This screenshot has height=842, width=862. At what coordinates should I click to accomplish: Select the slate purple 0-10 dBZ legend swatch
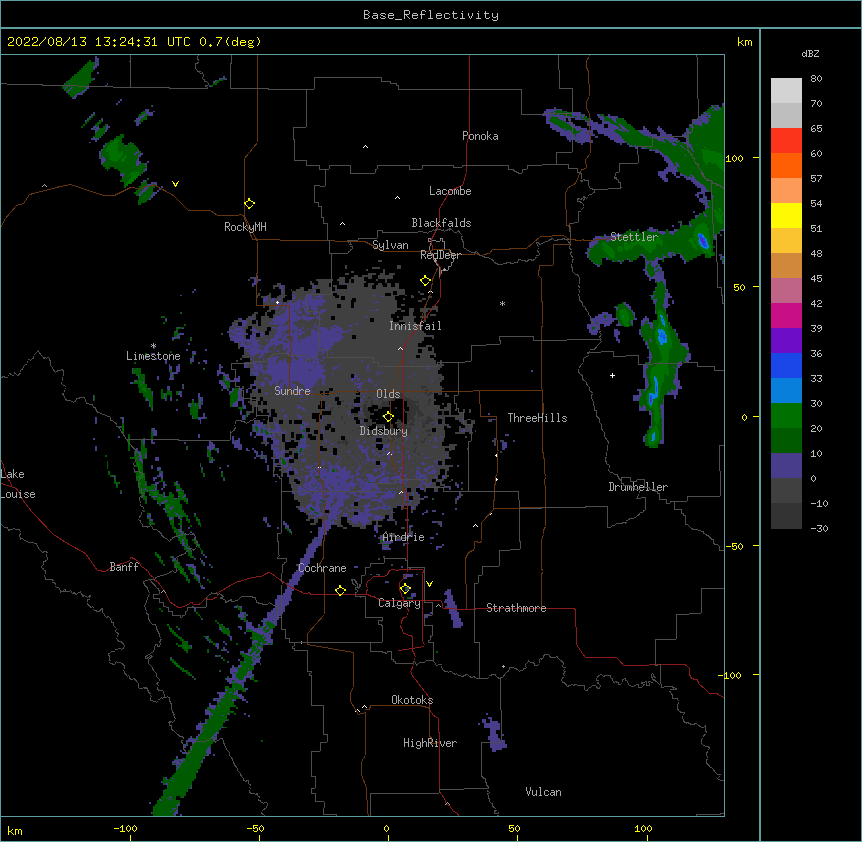tap(786, 466)
